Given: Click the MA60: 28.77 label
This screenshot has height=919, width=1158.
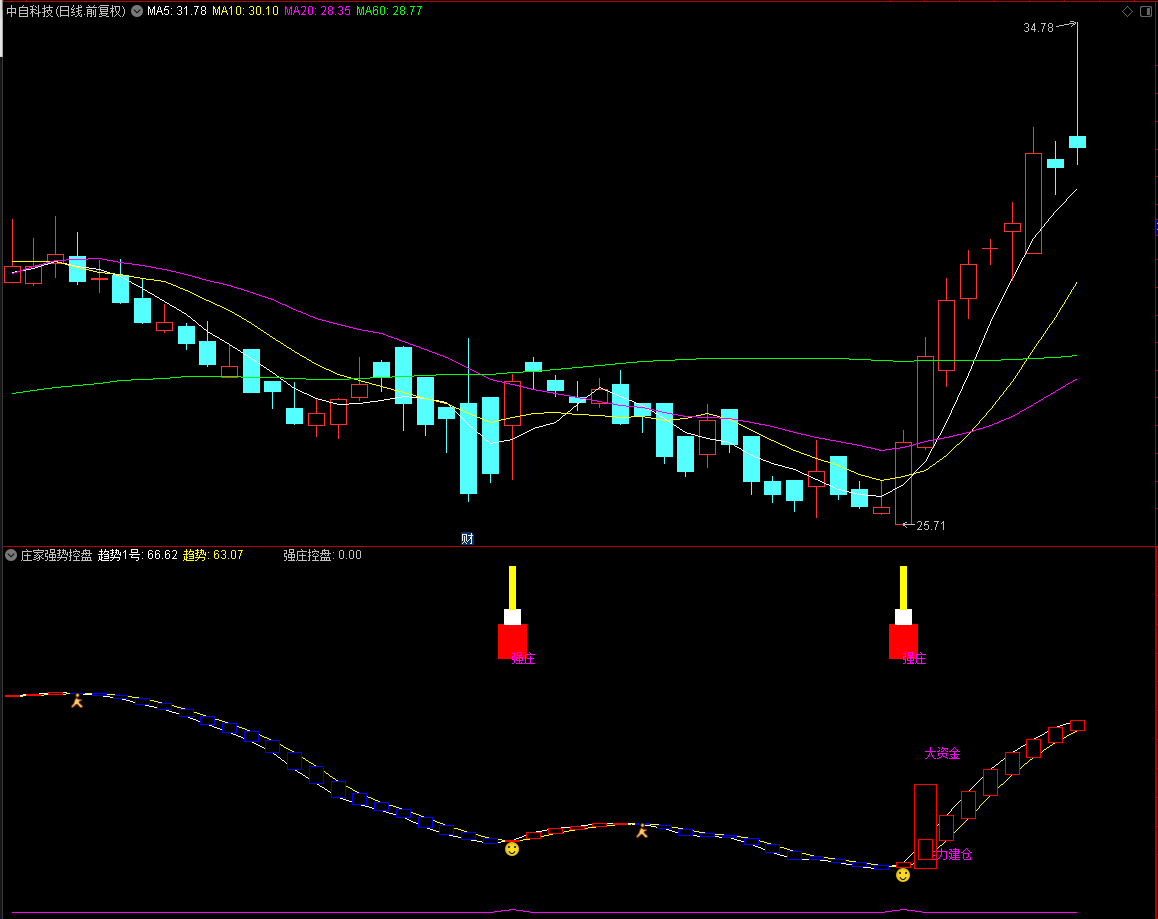Looking at the screenshot, I should click(x=389, y=11).
